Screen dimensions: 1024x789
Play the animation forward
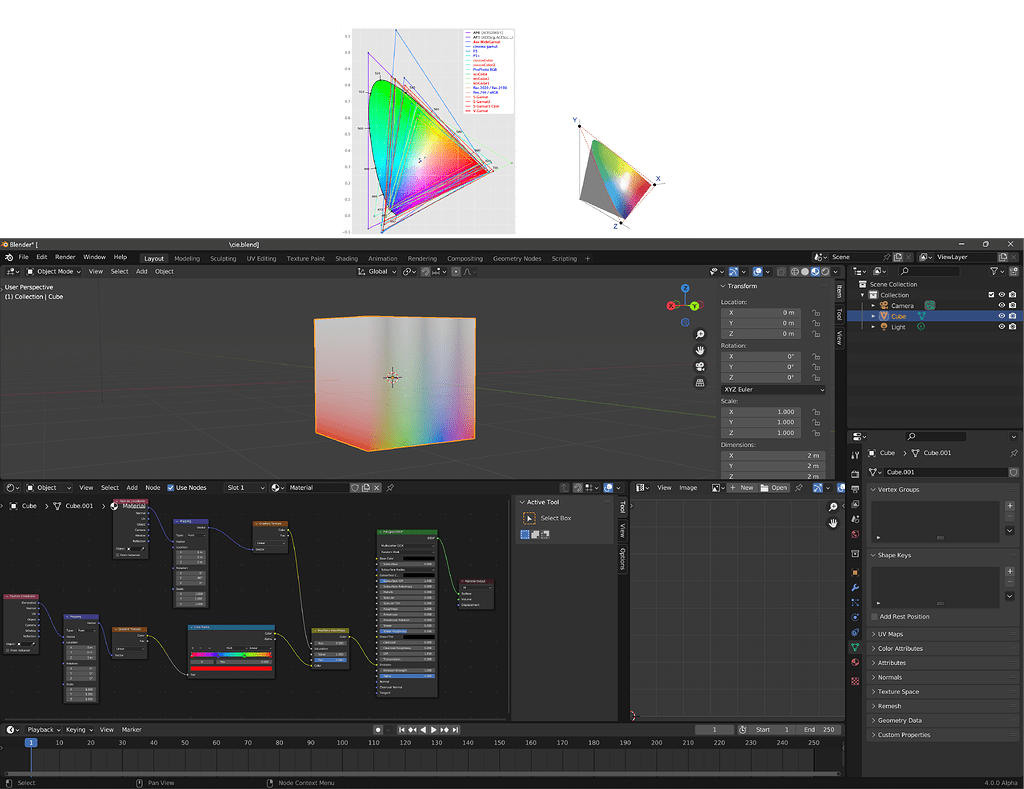(434, 730)
